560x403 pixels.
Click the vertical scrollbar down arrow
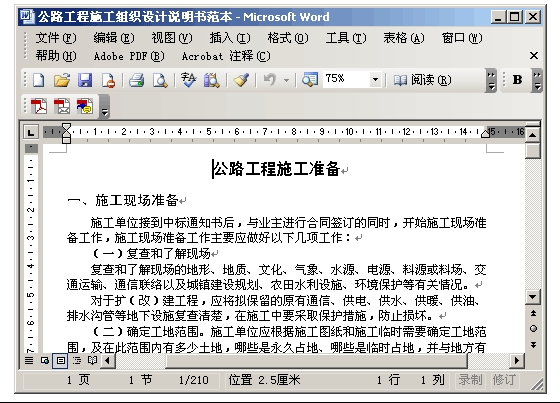click(x=532, y=297)
